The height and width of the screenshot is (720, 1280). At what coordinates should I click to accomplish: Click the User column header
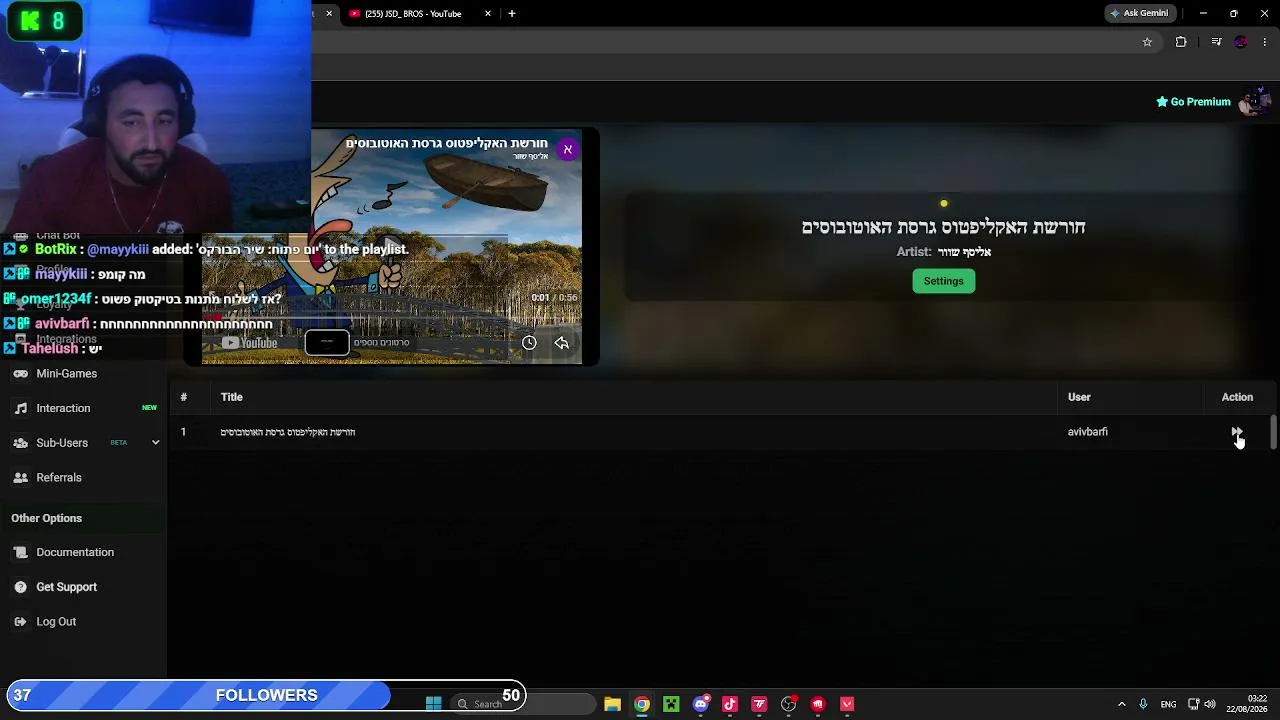tap(1079, 397)
